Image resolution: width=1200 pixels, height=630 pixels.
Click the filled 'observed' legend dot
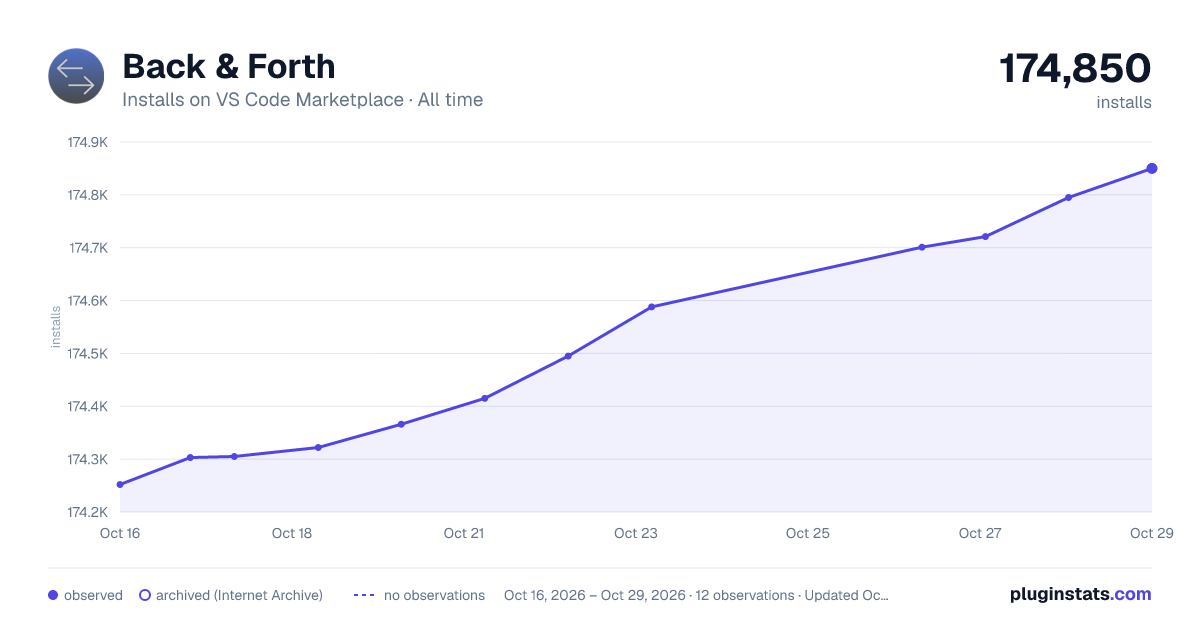pyautogui.click(x=53, y=595)
